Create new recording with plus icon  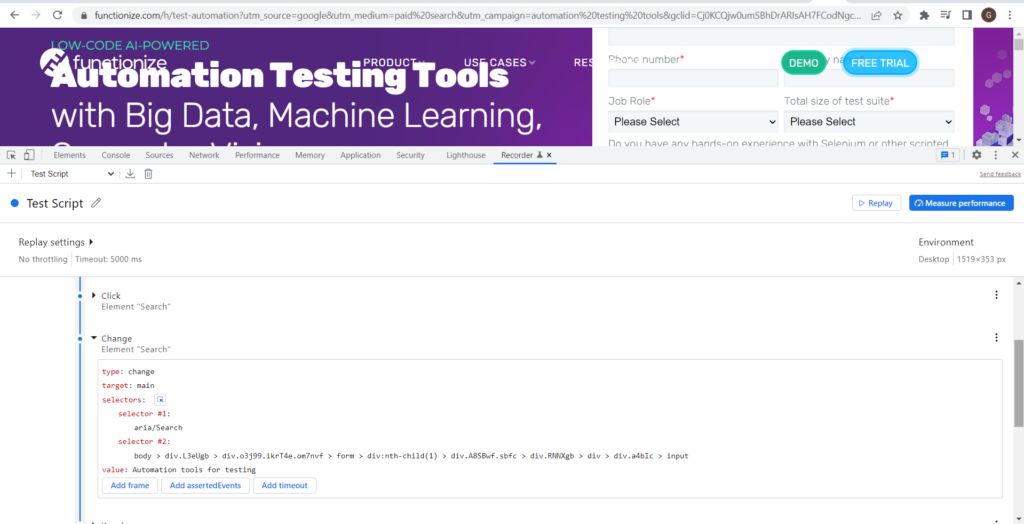(x=10, y=173)
